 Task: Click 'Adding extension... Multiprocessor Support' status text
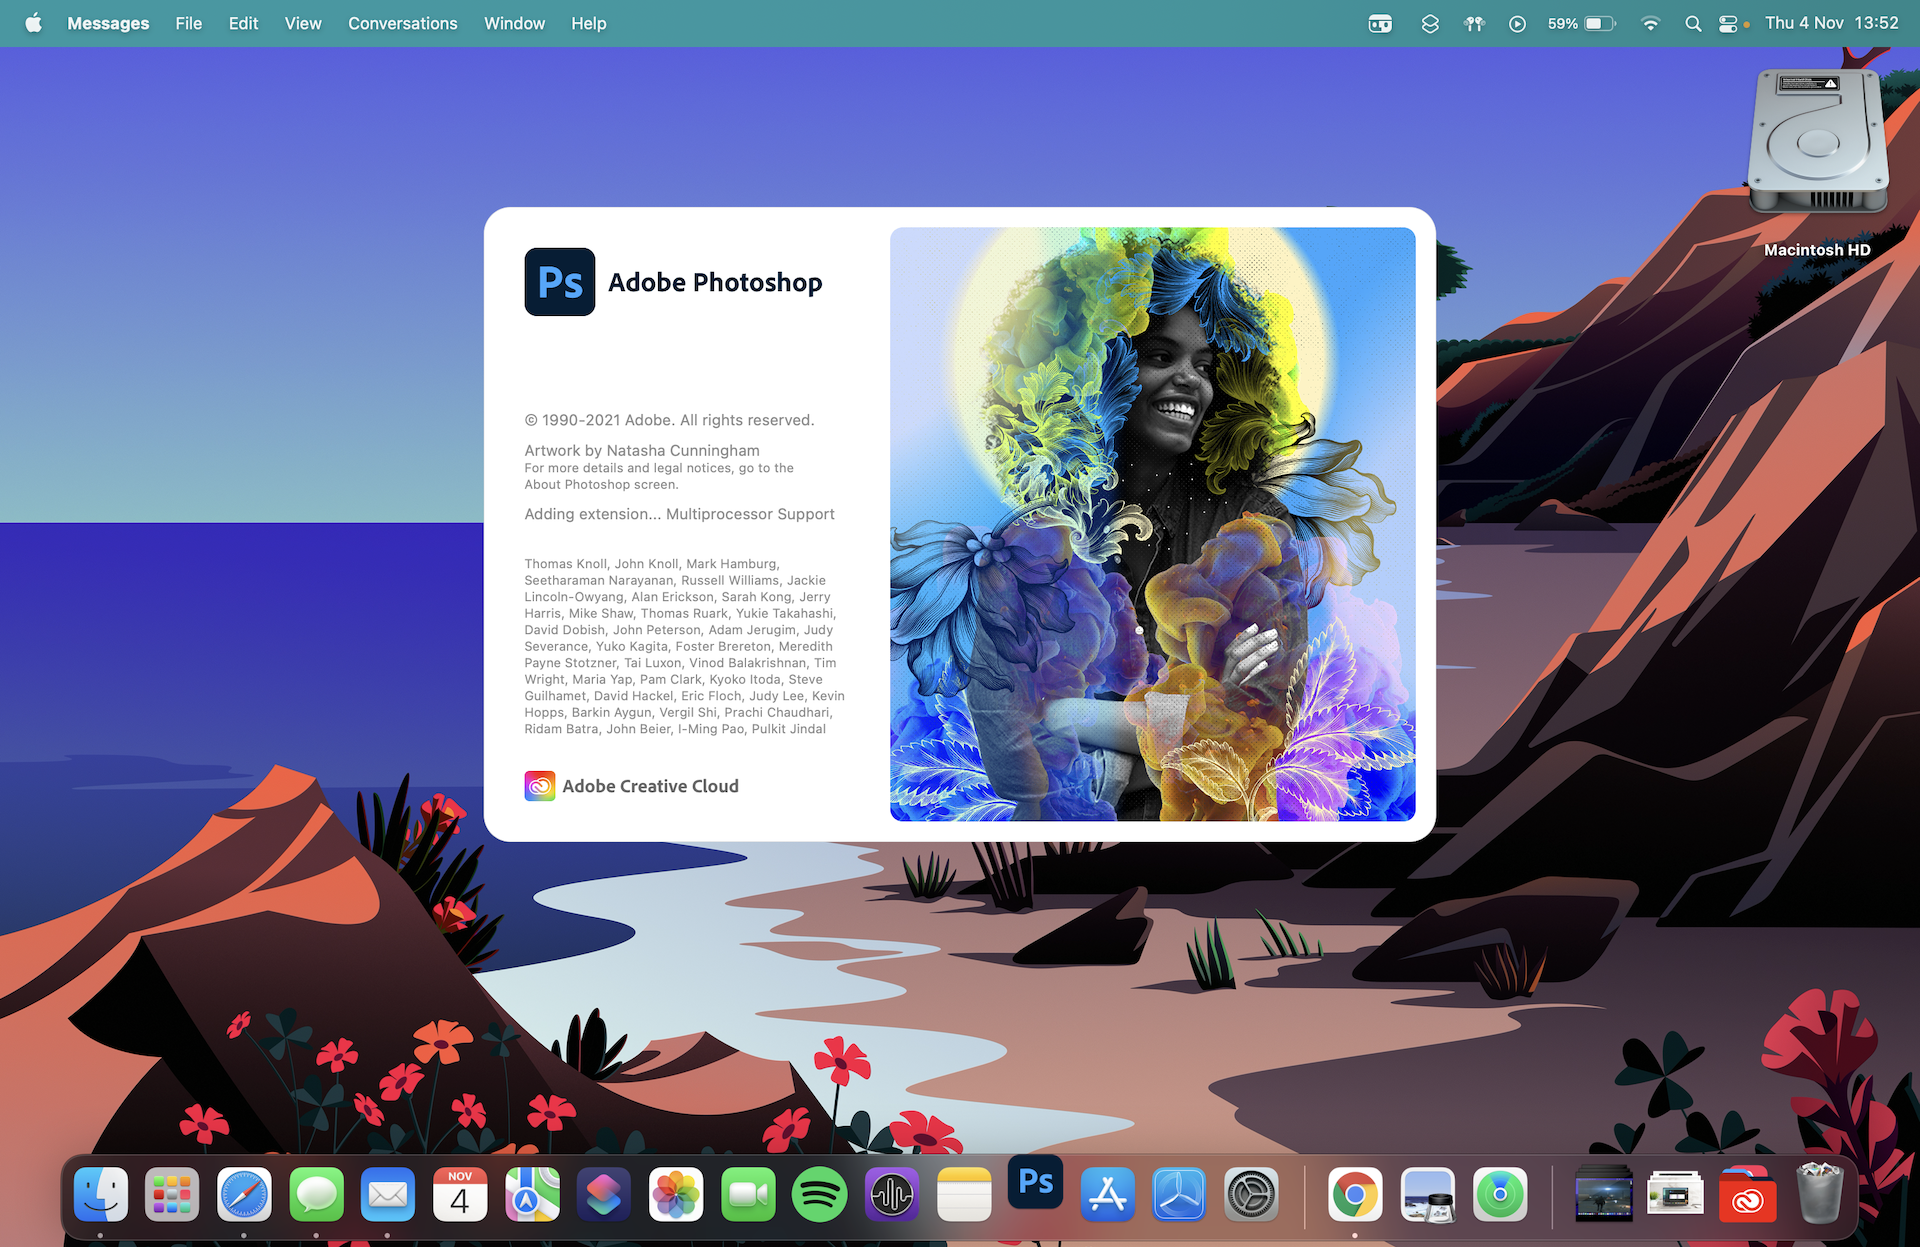coord(679,514)
